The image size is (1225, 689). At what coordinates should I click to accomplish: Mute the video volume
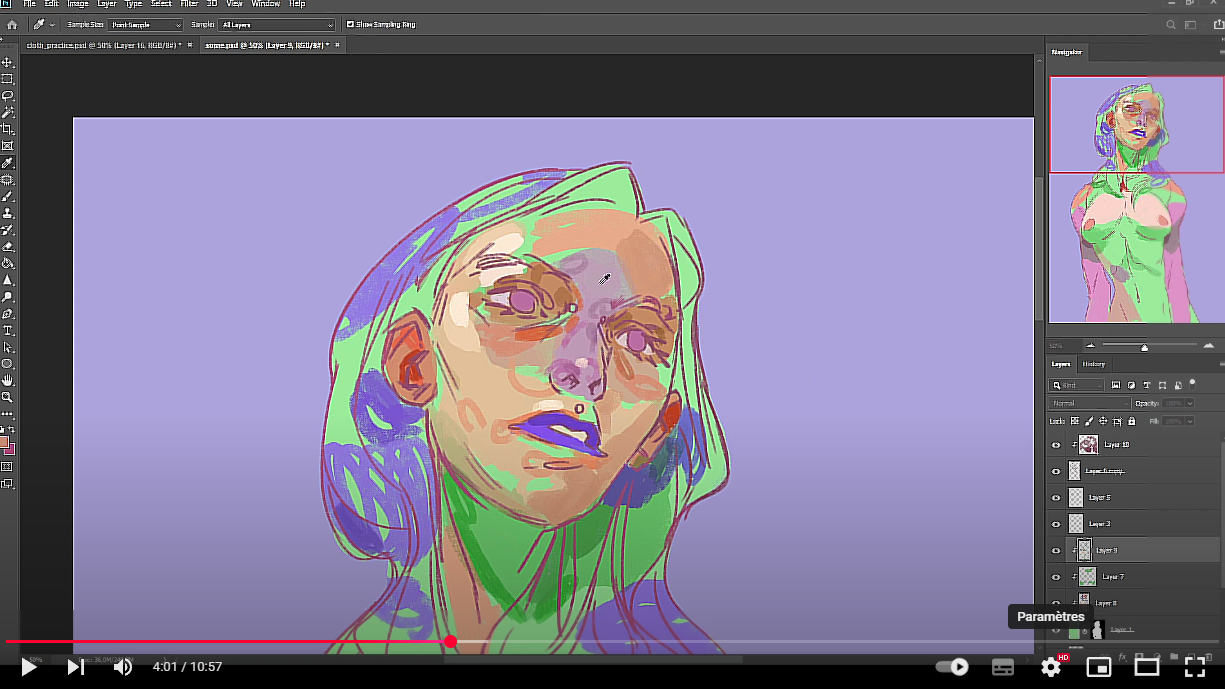click(x=122, y=667)
